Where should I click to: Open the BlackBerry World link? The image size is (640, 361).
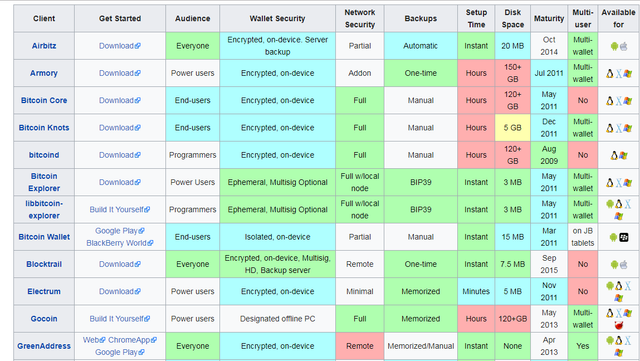(120, 243)
